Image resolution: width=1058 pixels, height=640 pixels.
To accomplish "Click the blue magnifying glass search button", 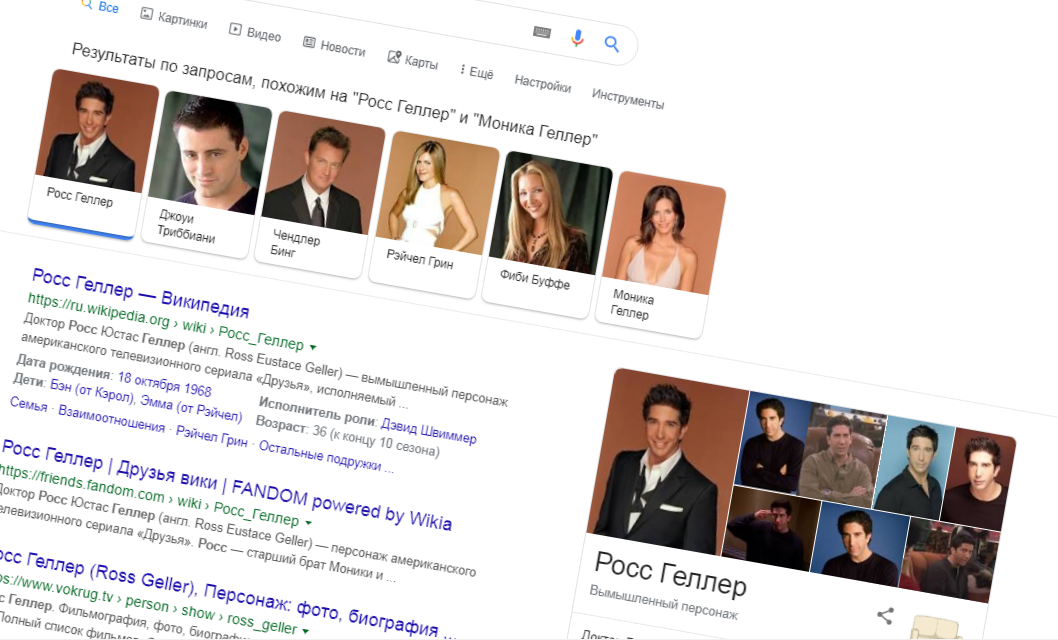I will (x=612, y=44).
